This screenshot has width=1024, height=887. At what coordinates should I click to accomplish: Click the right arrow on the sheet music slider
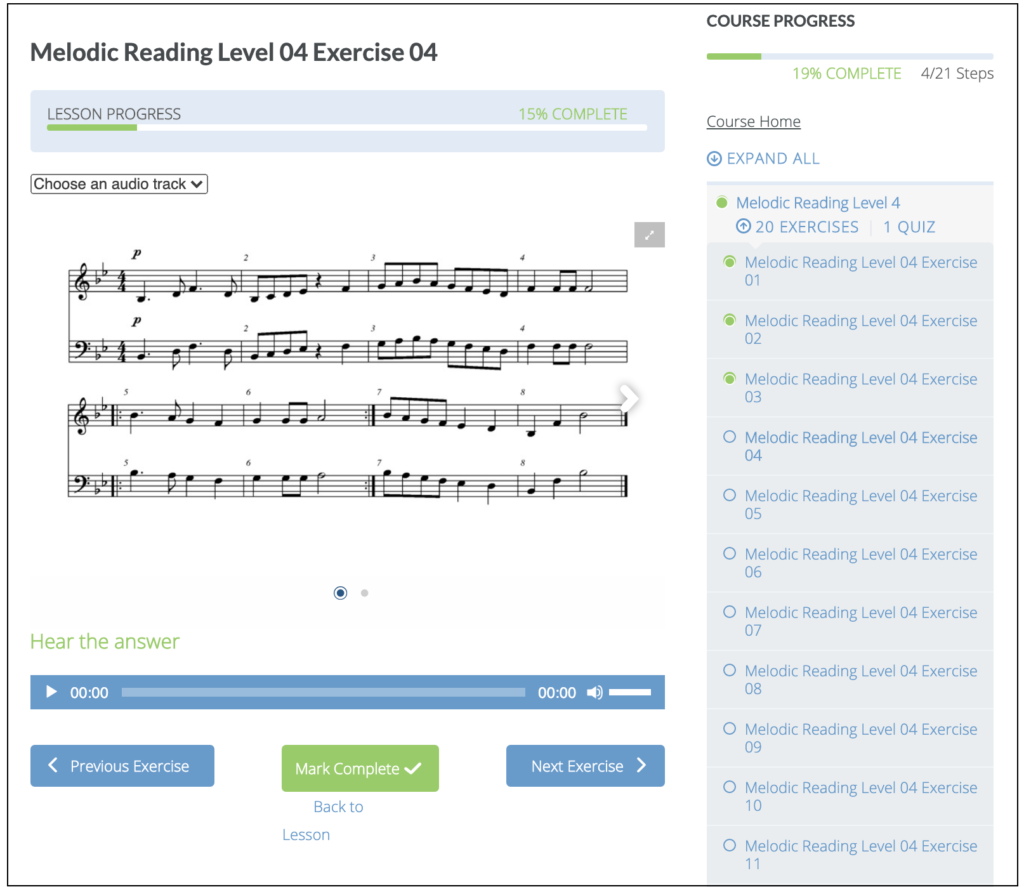[629, 398]
